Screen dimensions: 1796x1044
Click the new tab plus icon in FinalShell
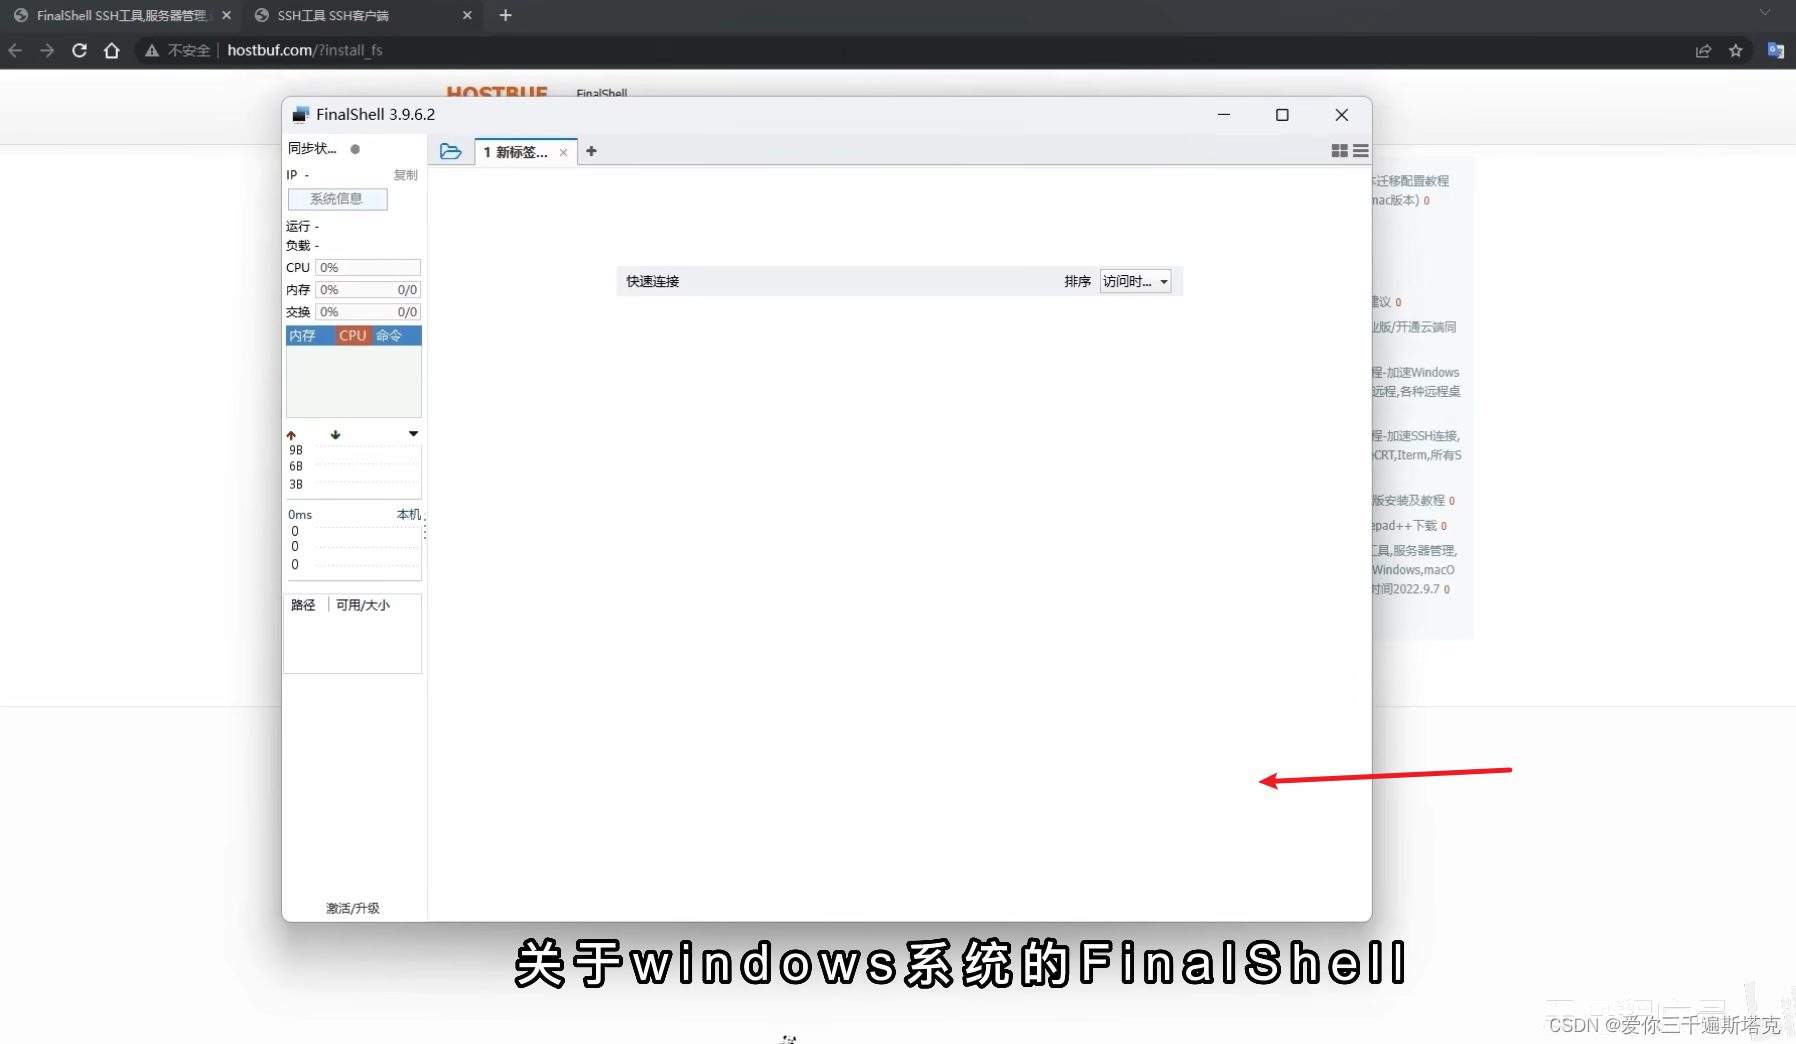592,151
